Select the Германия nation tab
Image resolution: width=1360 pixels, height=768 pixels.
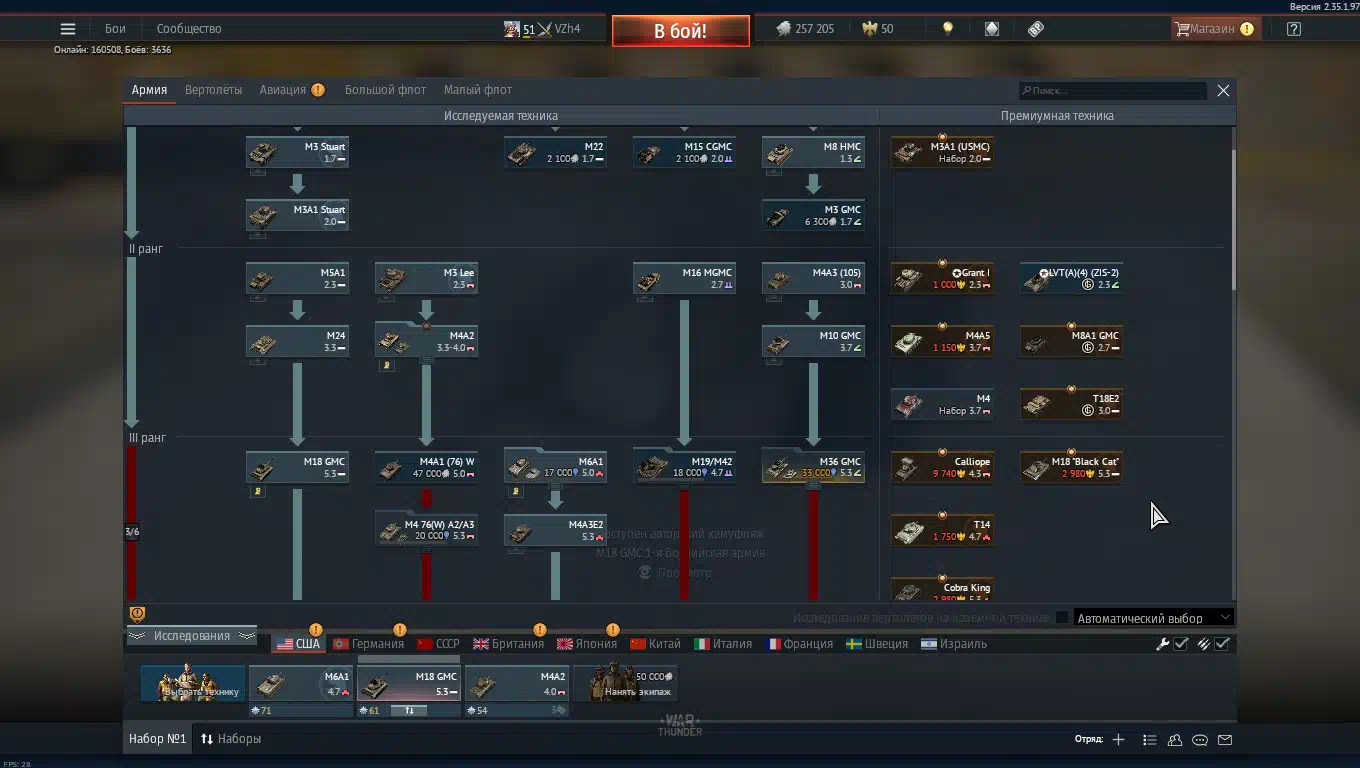click(x=369, y=644)
